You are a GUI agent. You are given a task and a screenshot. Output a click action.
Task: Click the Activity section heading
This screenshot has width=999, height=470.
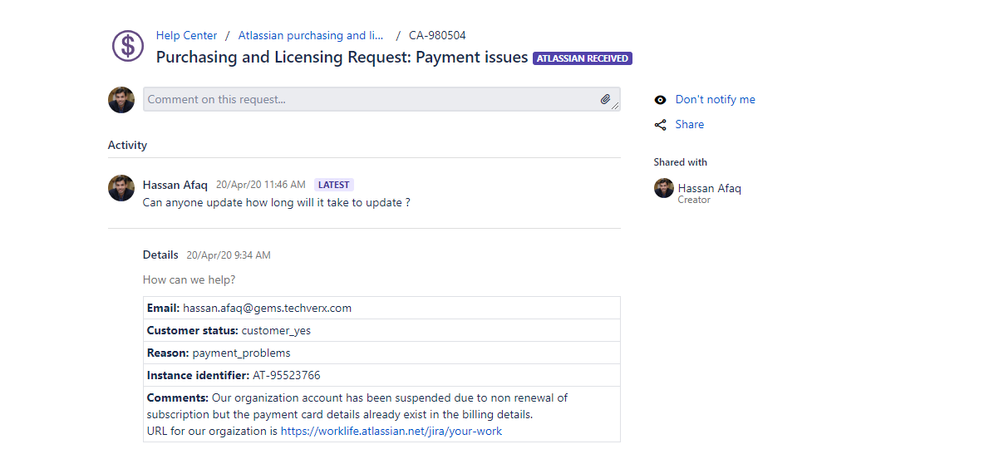(127, 145)
